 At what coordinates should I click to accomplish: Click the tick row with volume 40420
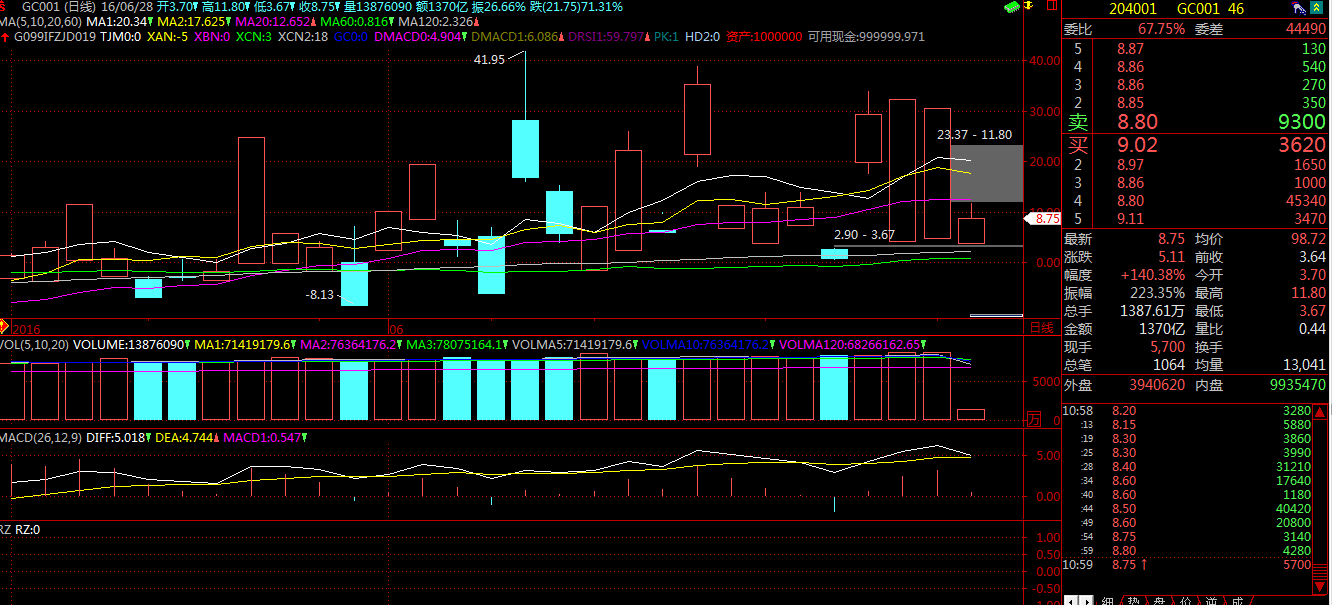[x=1187, y=508]
